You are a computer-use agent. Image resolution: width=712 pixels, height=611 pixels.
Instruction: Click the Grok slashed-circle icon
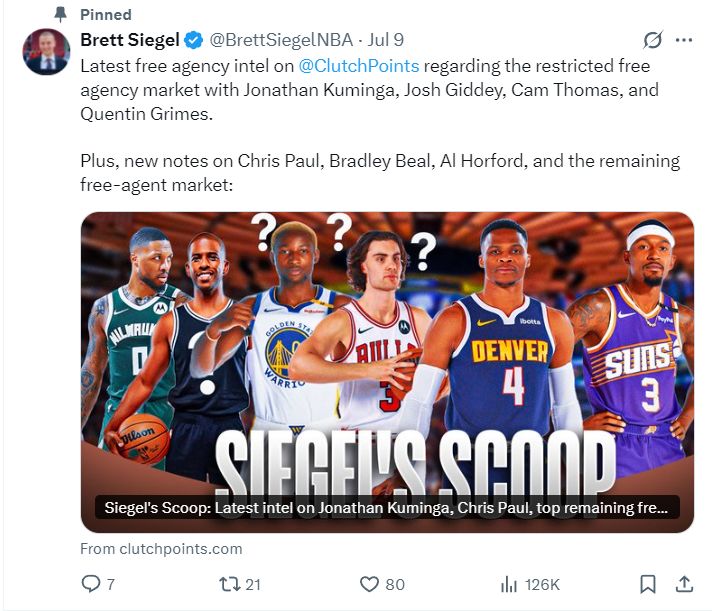[x=653, y=40]
